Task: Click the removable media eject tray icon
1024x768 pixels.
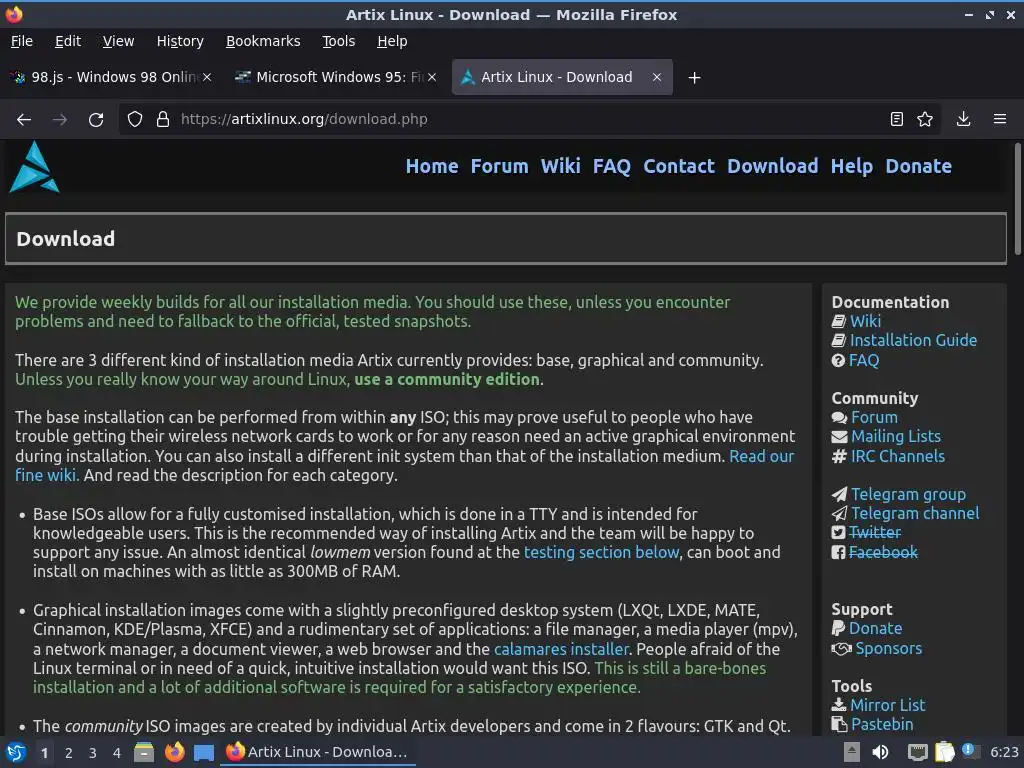Action: (852, 752)
